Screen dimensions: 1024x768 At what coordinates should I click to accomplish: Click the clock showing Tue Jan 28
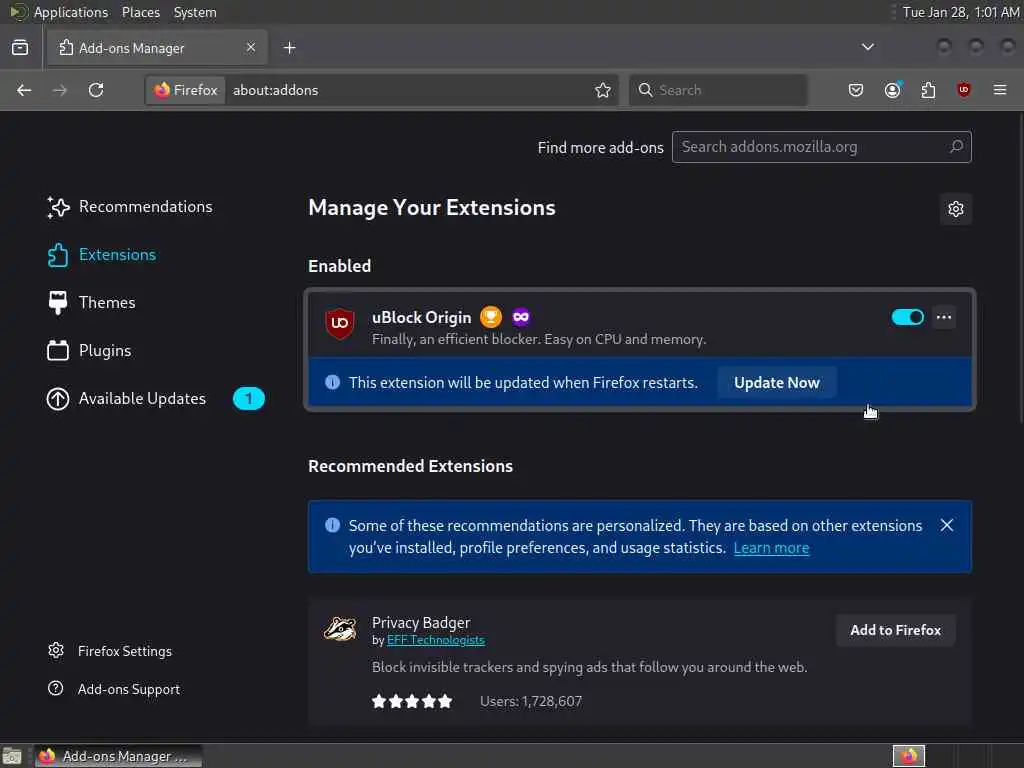click(x=960, y=12)
